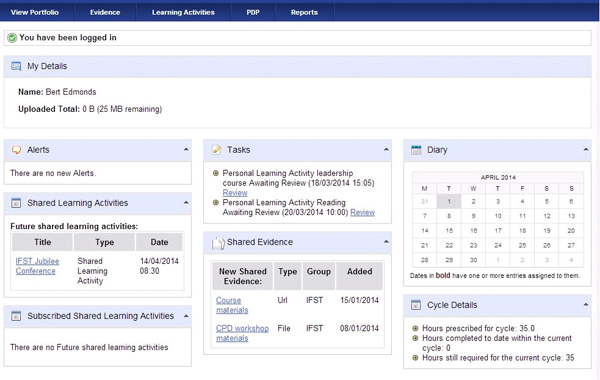Click bullet icon beside Reading activity task

click(x=215, y=202)
